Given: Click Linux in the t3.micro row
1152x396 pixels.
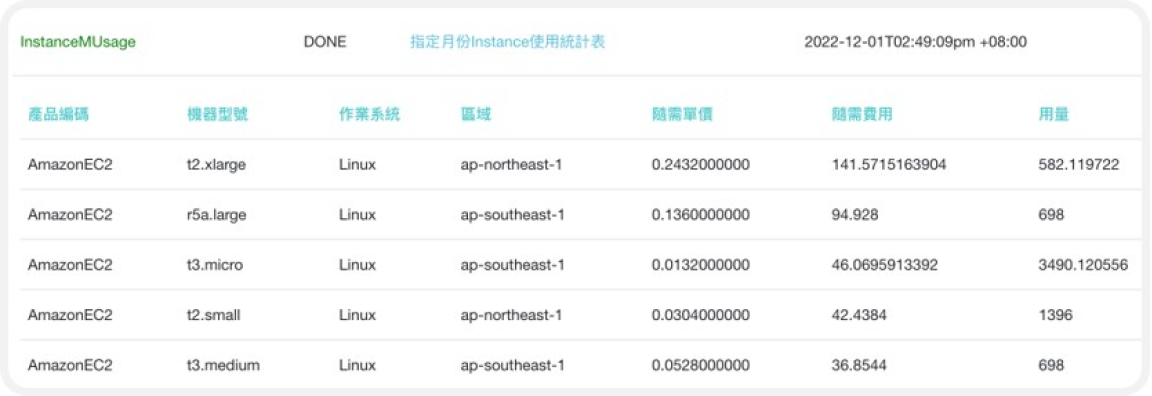Looking at the screenshot, I should coord(357,264).
